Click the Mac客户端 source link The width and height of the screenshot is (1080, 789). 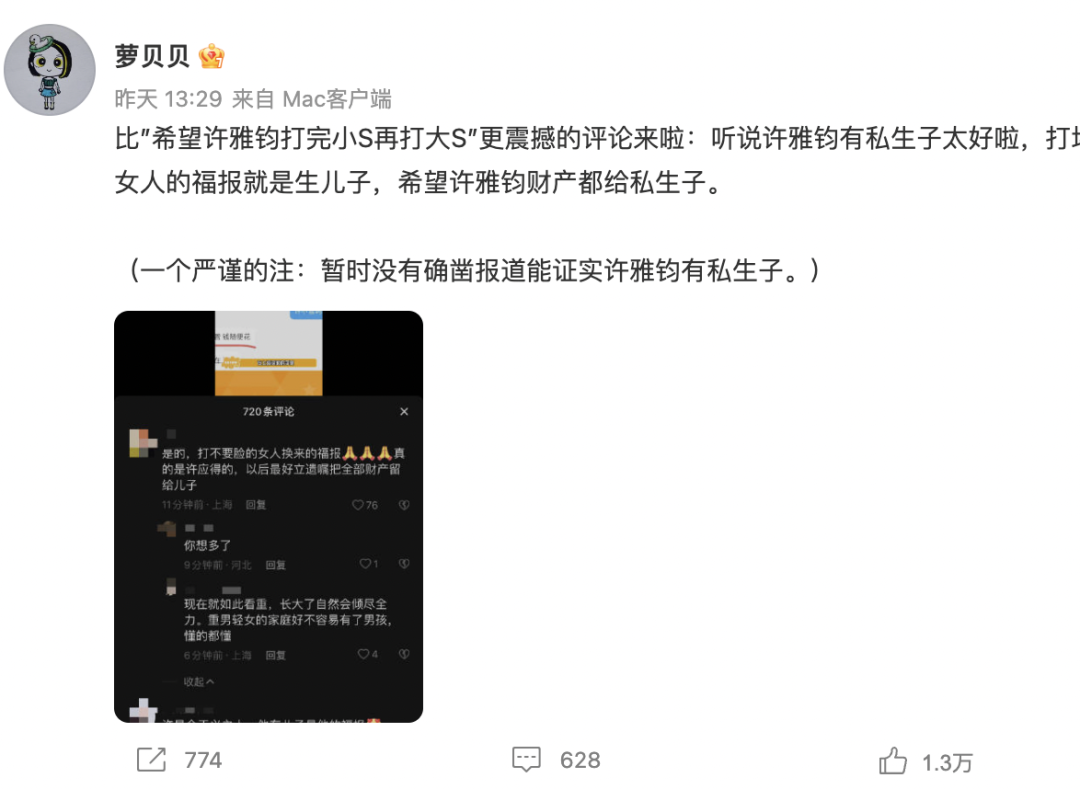[x=337, y=99]
